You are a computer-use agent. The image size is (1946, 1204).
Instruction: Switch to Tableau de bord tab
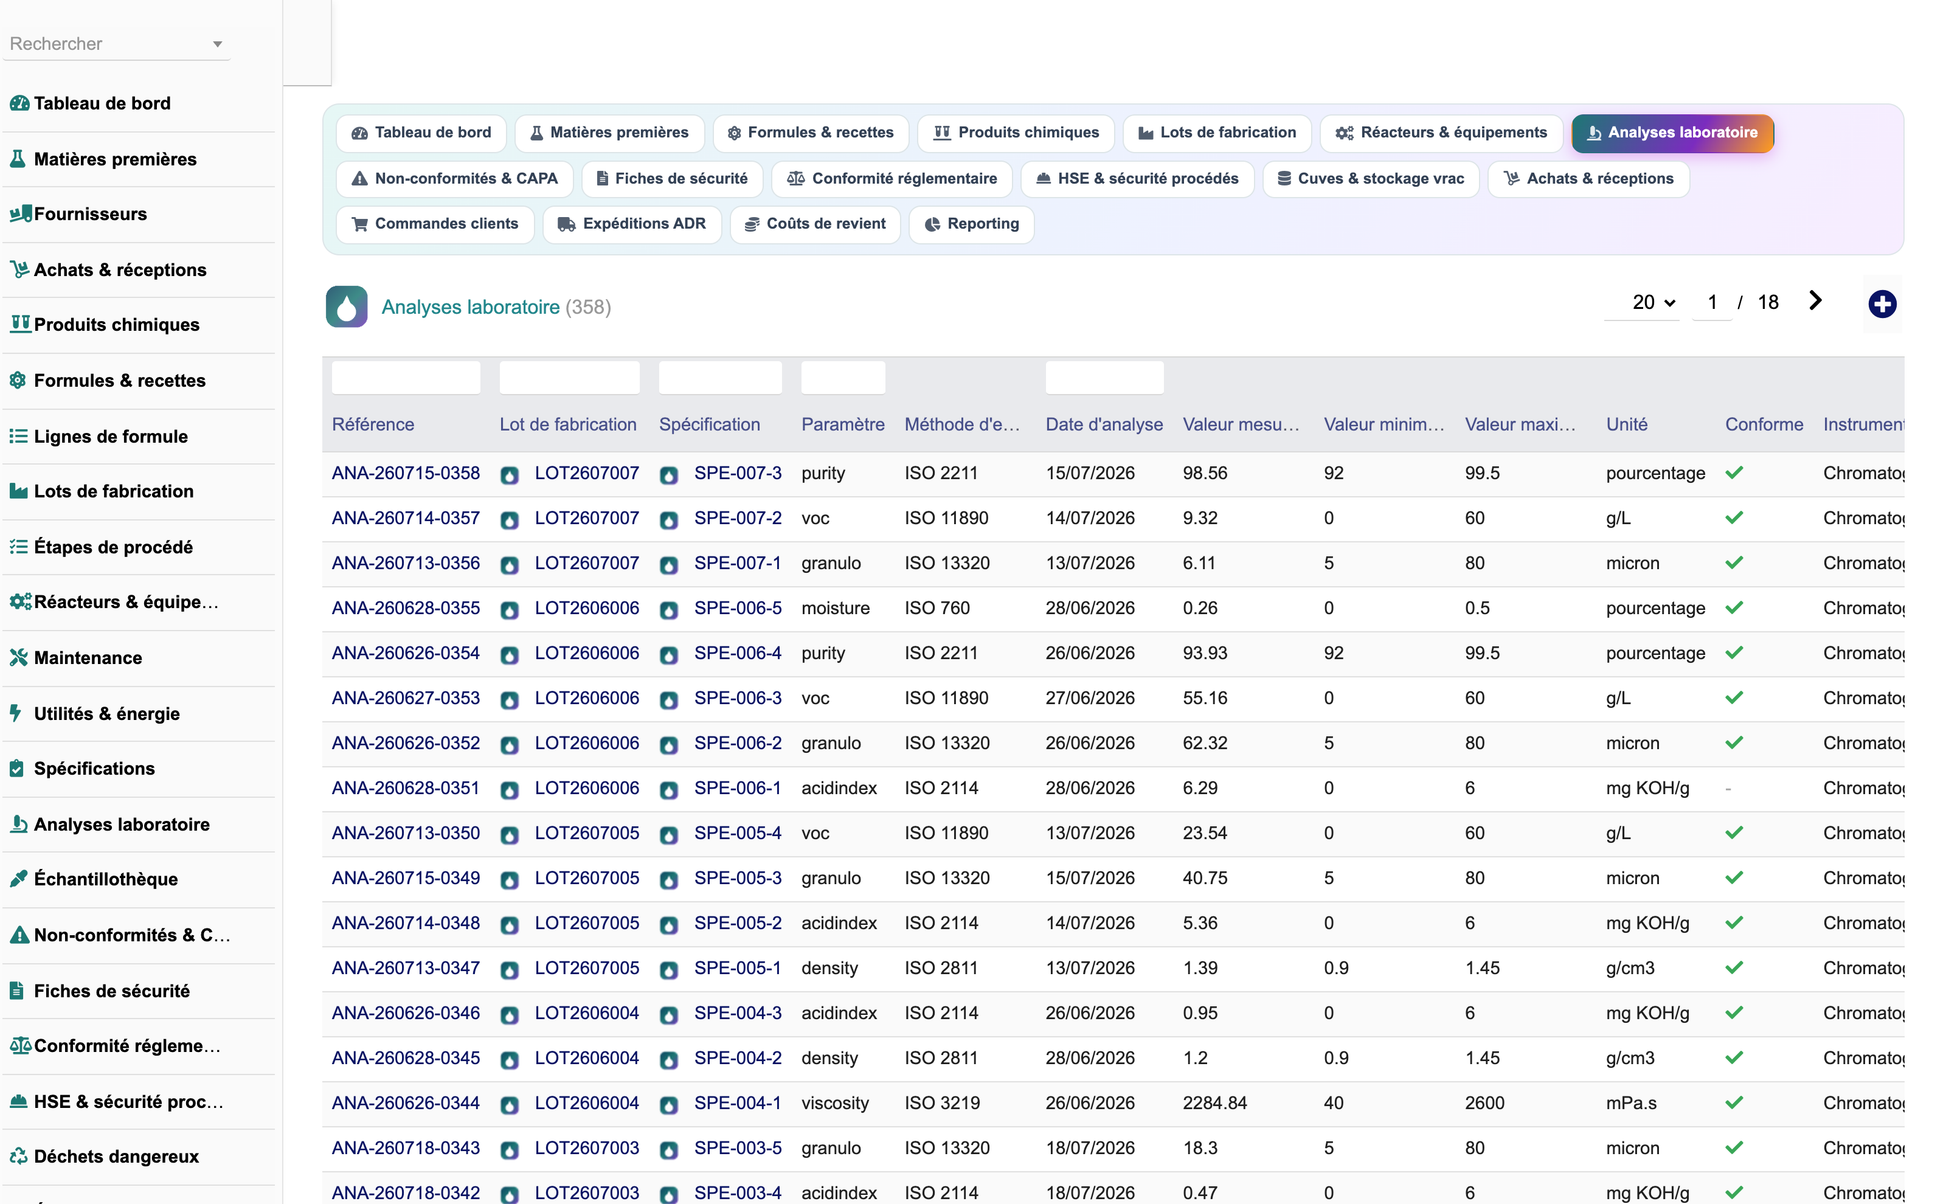click(x=421, y=133)
